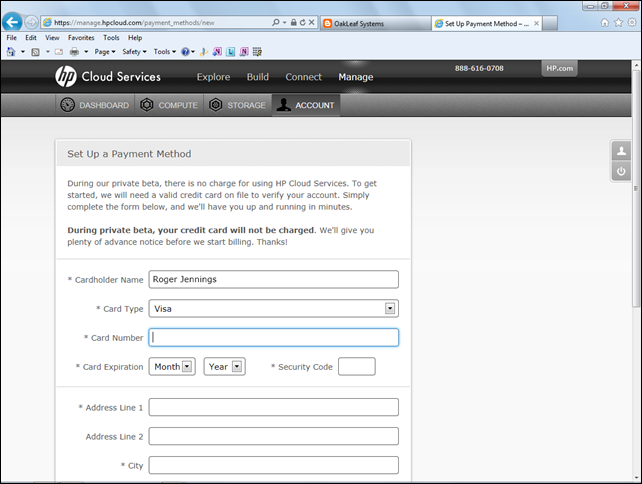The height and width of the screenshot is (484, 642).
Task: Click the RSS feeds icon in command bar
Action: tap(36, 52)
